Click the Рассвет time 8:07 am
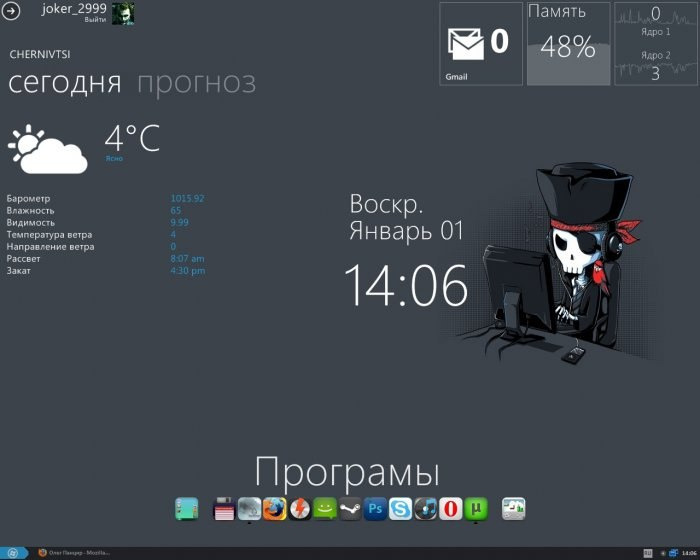The width and height of the screenshot is (700, 560). 187,259
